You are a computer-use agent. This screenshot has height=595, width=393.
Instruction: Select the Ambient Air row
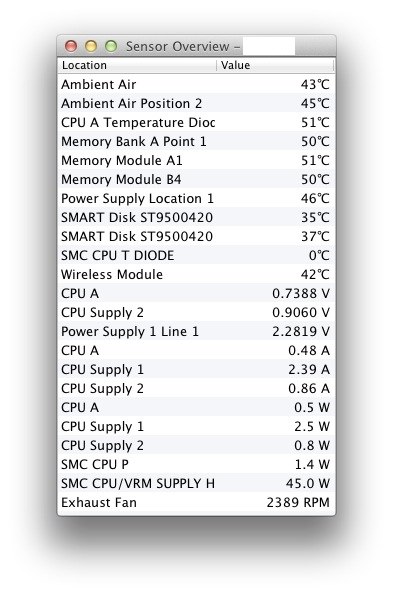pos(196,84)
